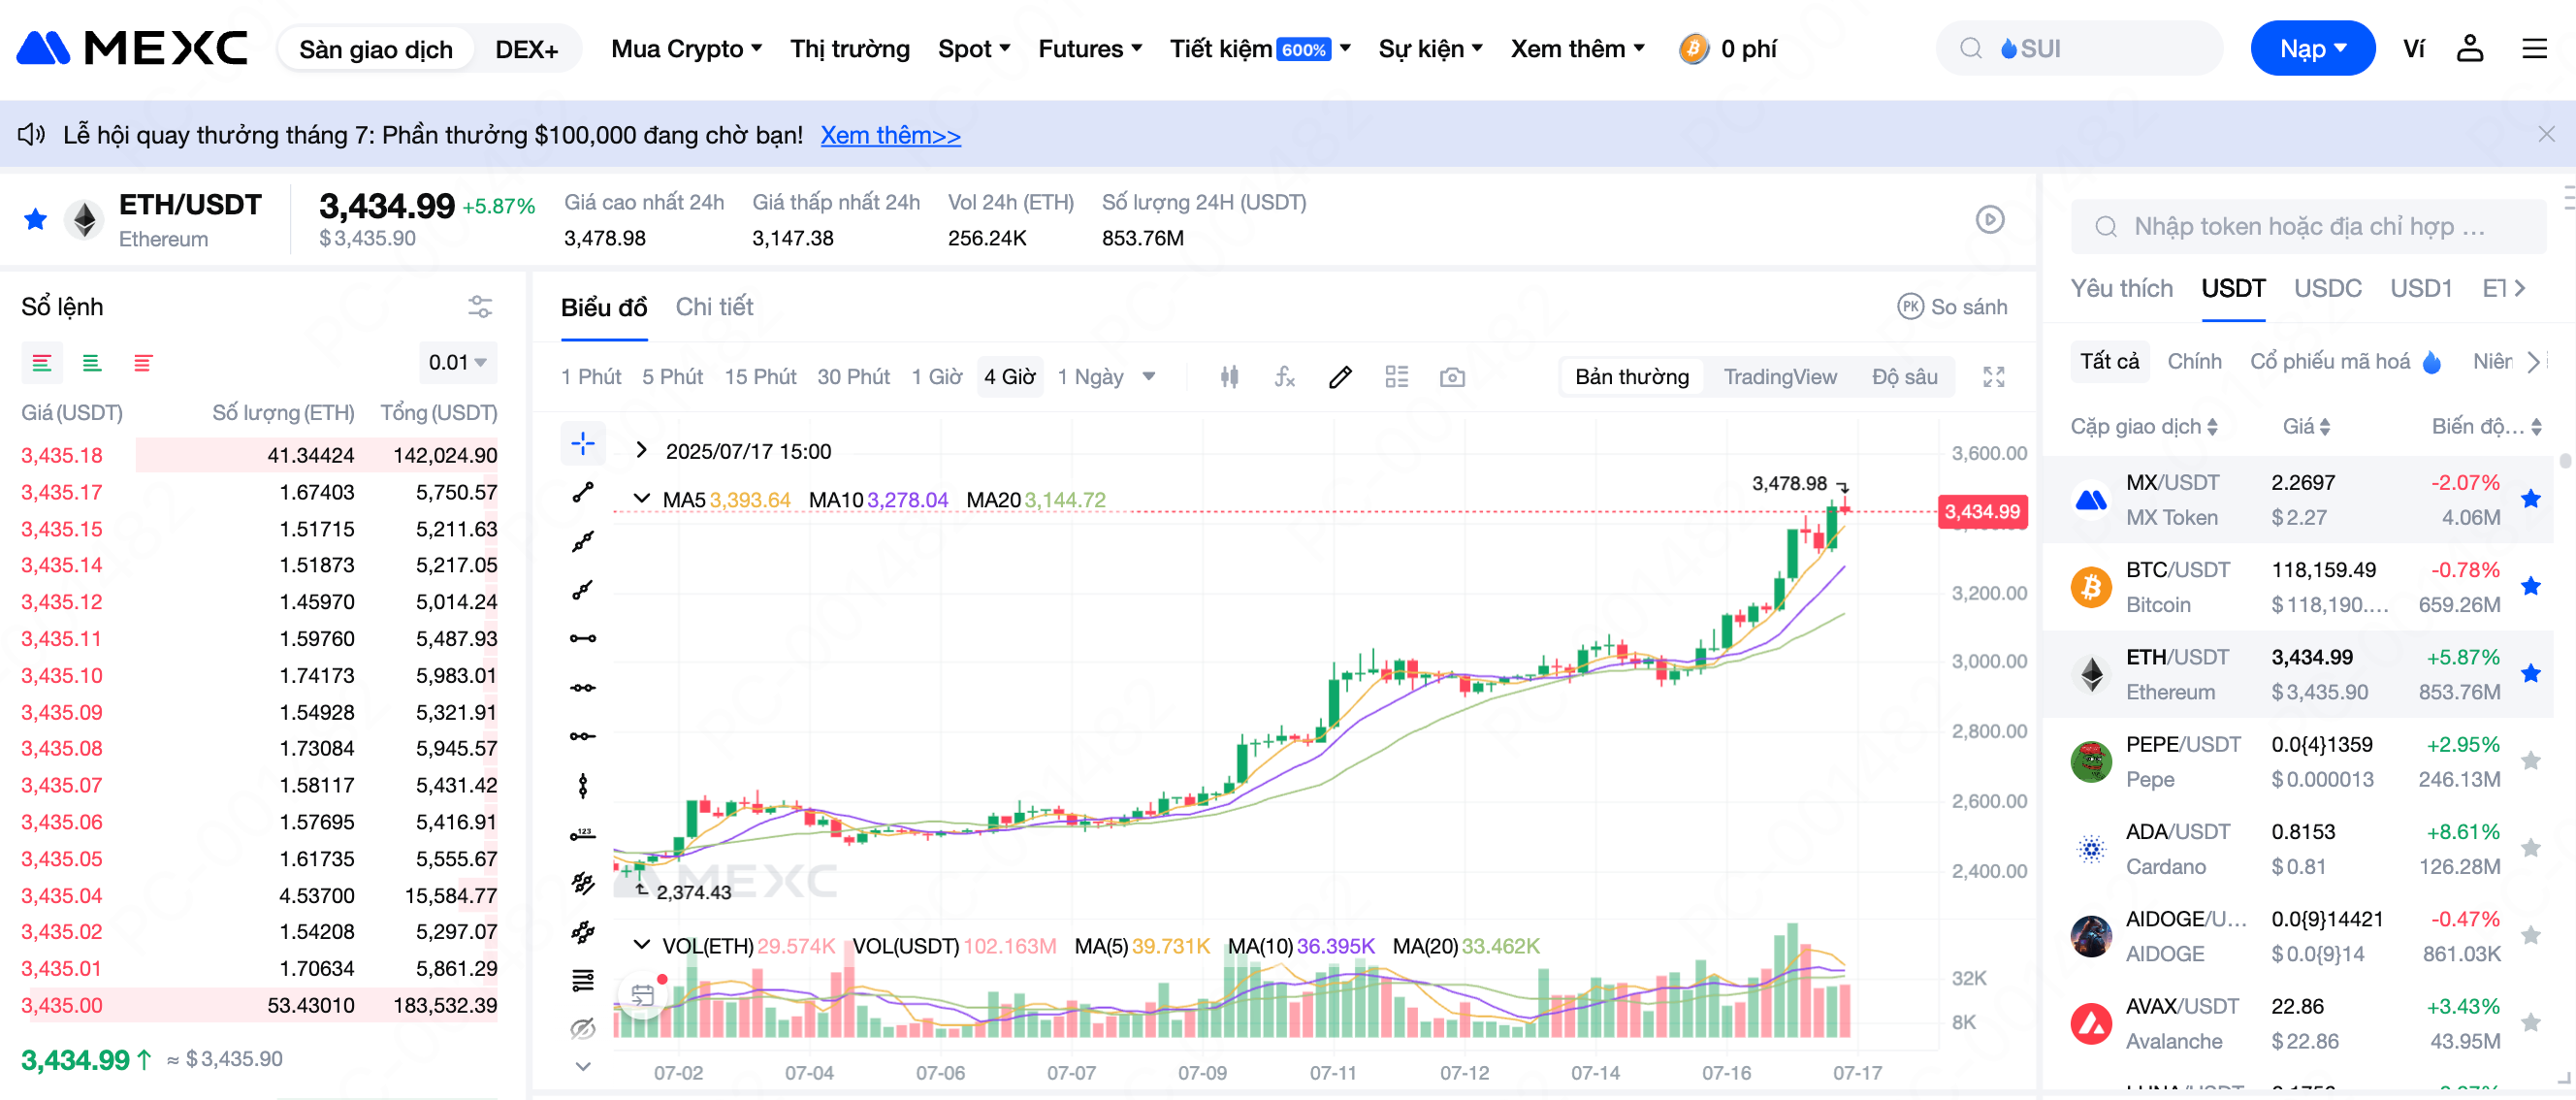Select the 15 Phút interval
Screen dimensions: 2576x1100
coord(760,377)
